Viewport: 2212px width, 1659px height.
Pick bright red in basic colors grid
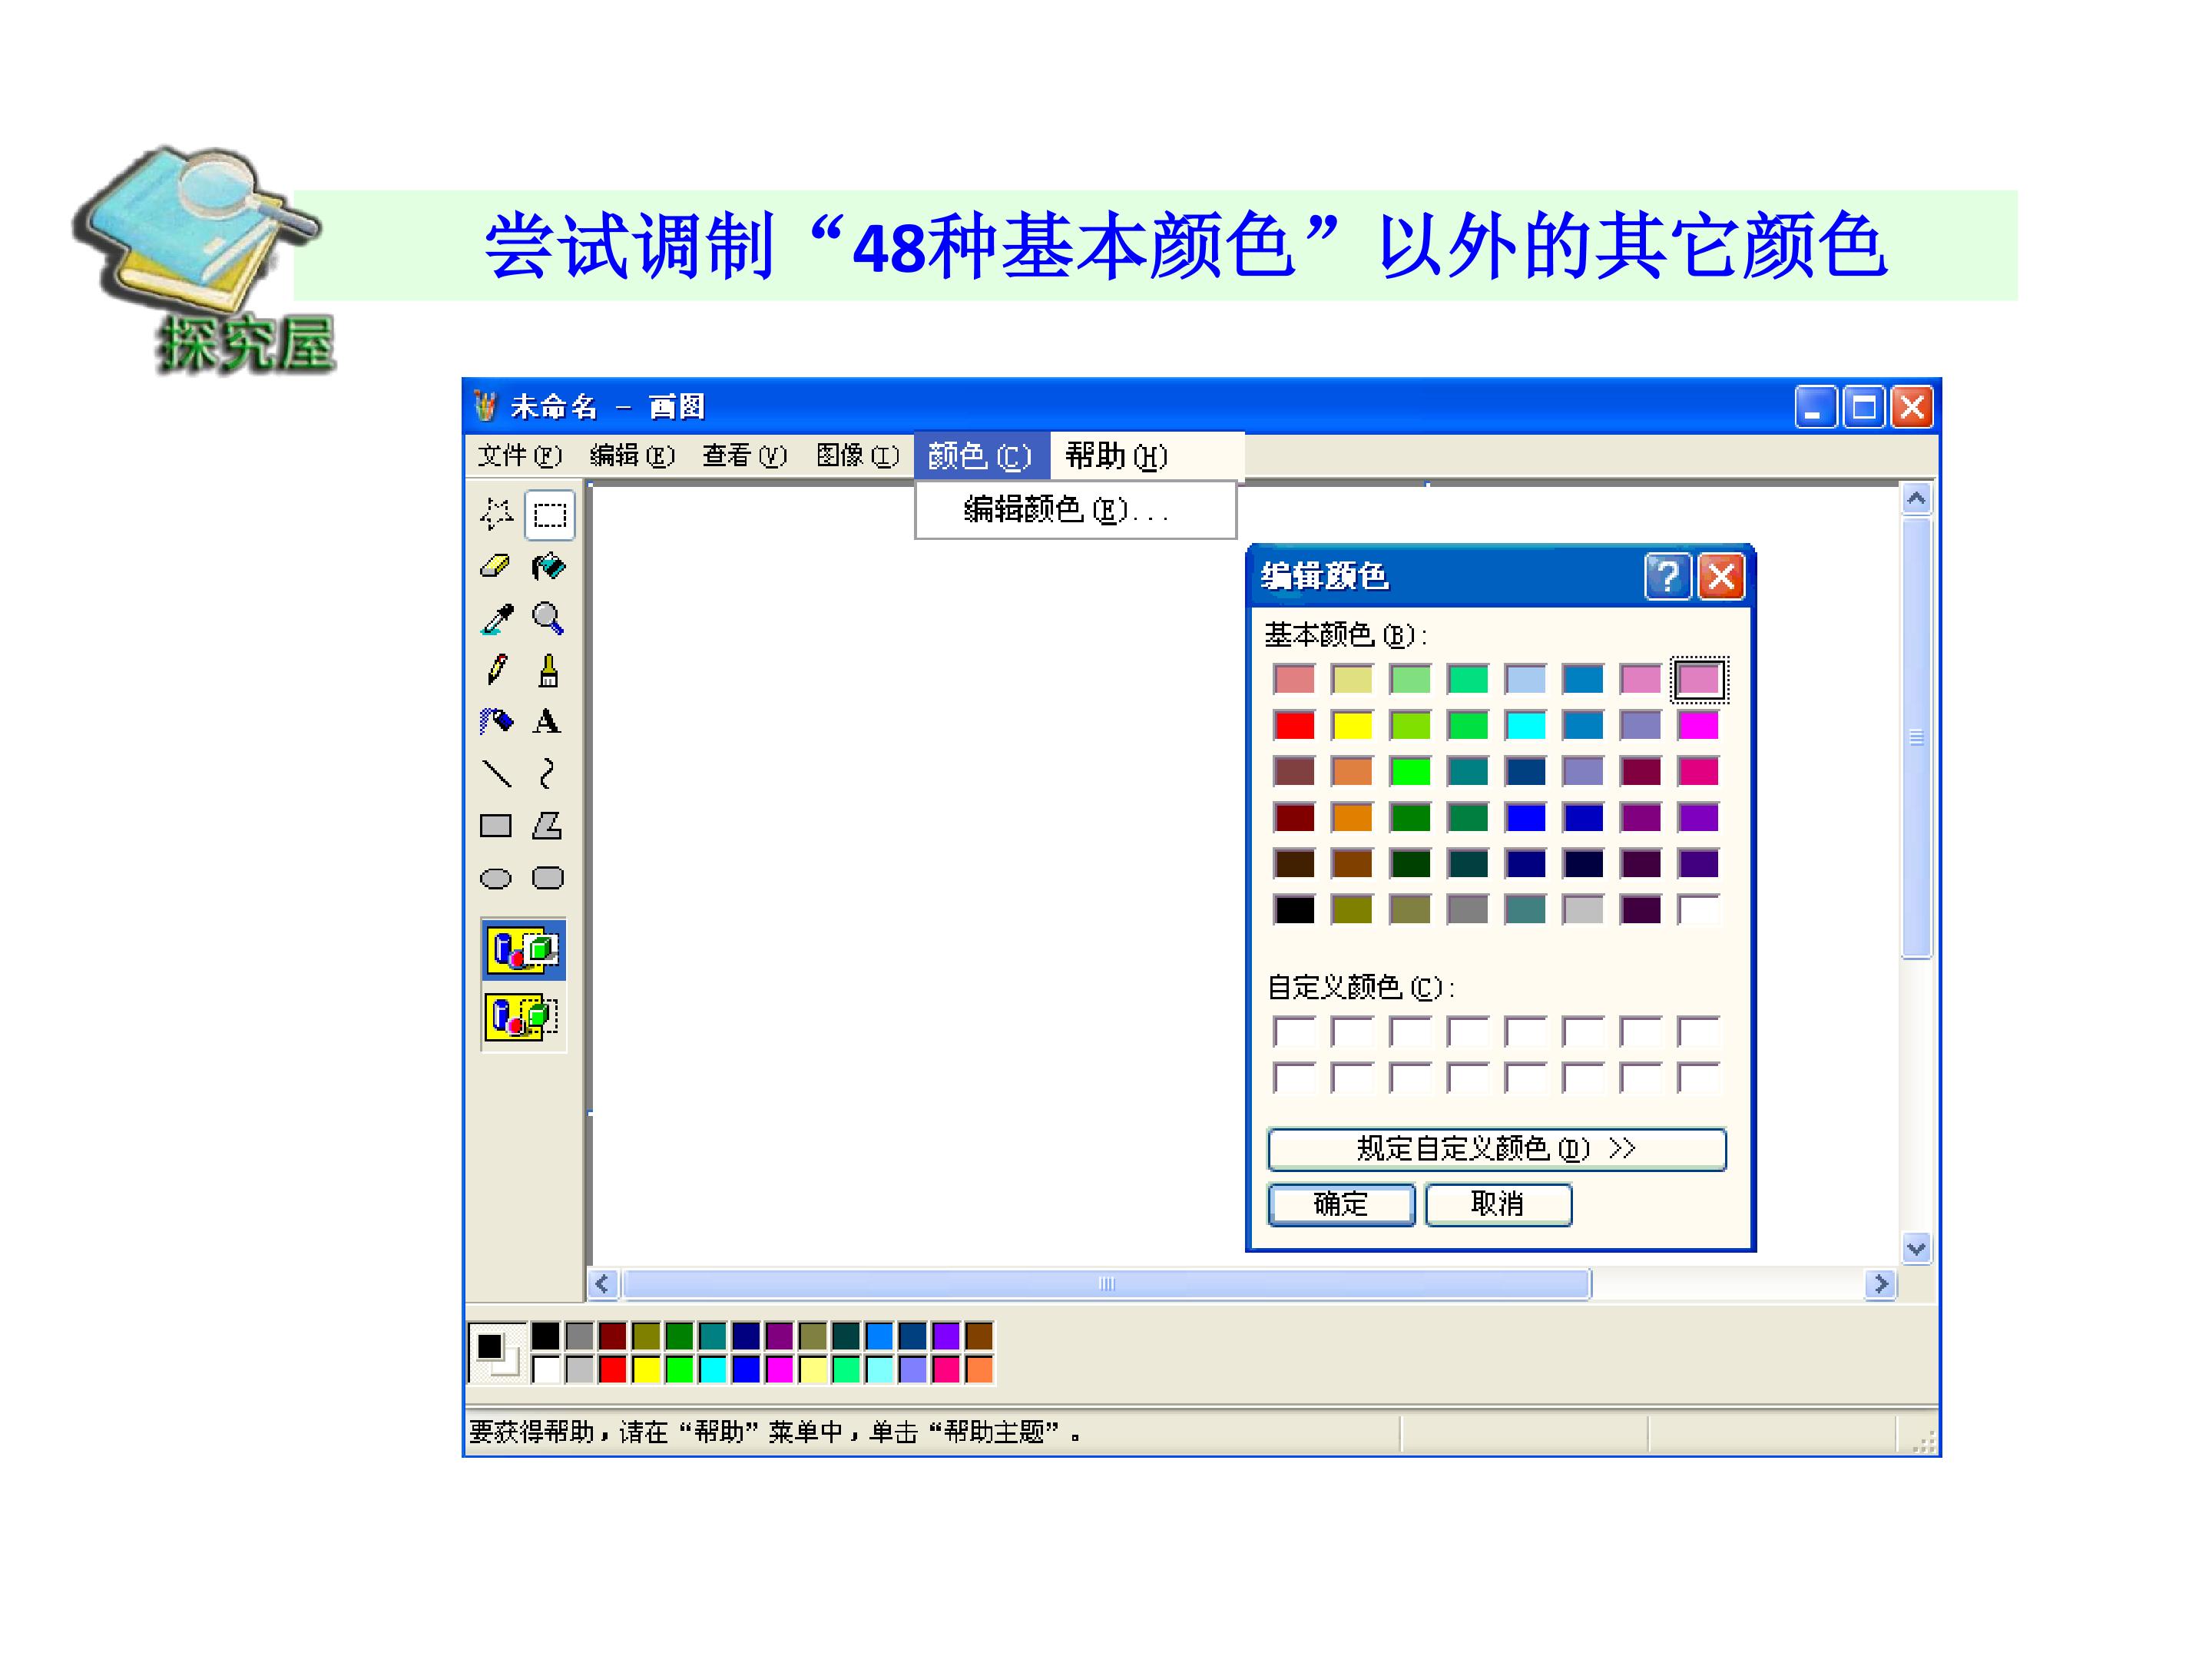pos(1294,725)
